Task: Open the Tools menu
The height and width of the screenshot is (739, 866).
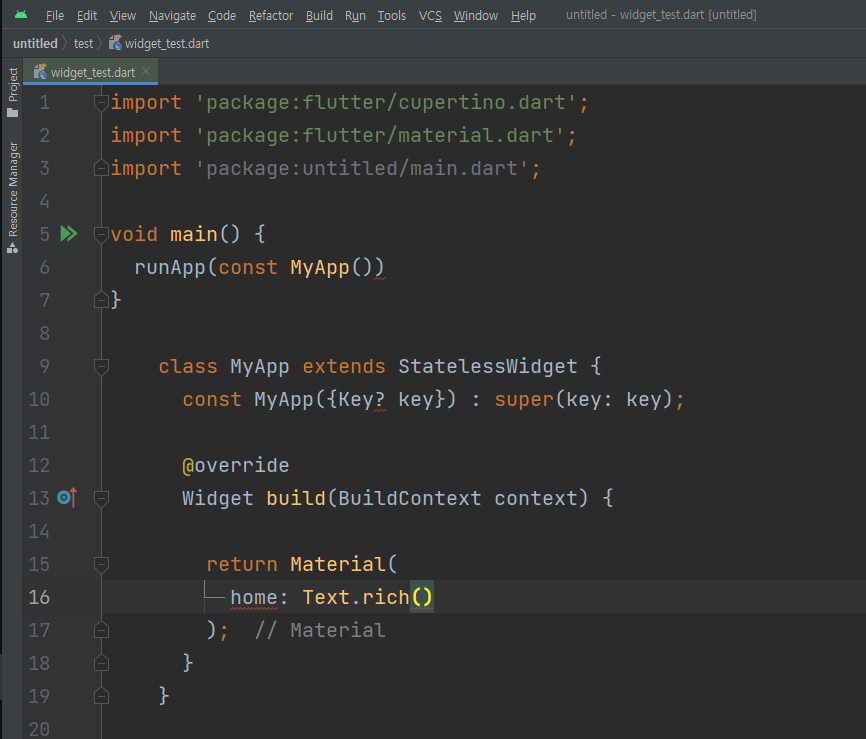Action: [392, 15]
